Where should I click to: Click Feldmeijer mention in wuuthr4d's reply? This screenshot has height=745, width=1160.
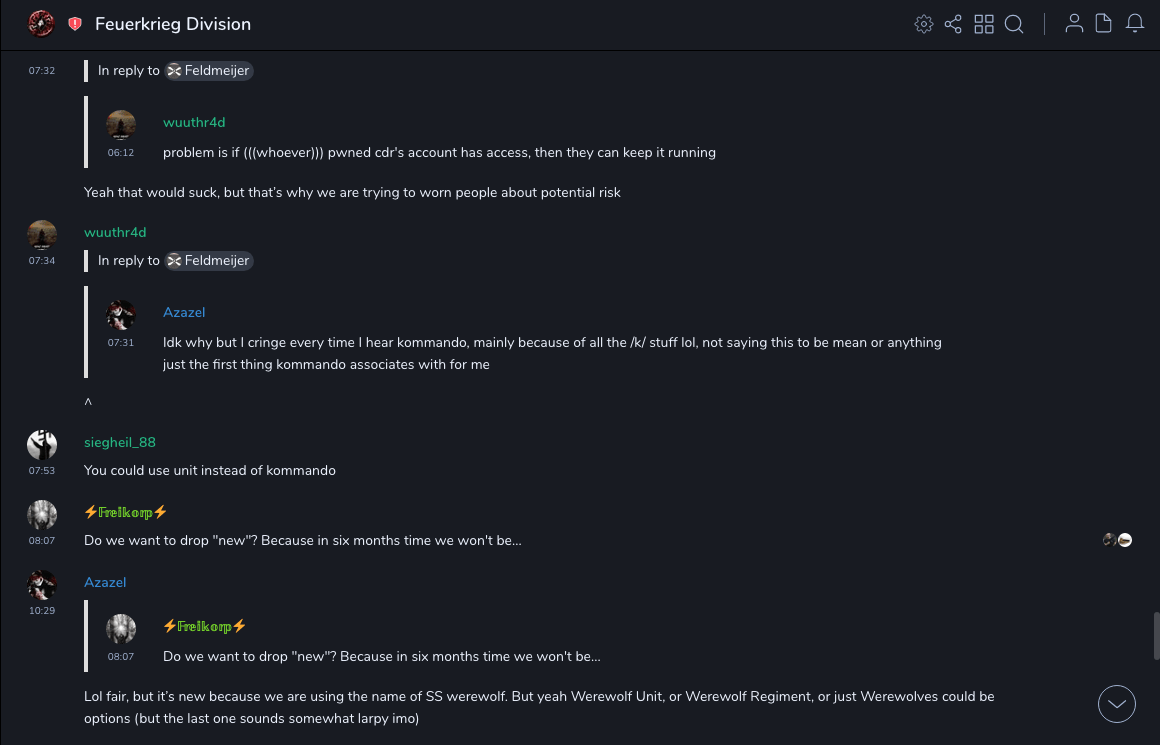tap(209, 261)
